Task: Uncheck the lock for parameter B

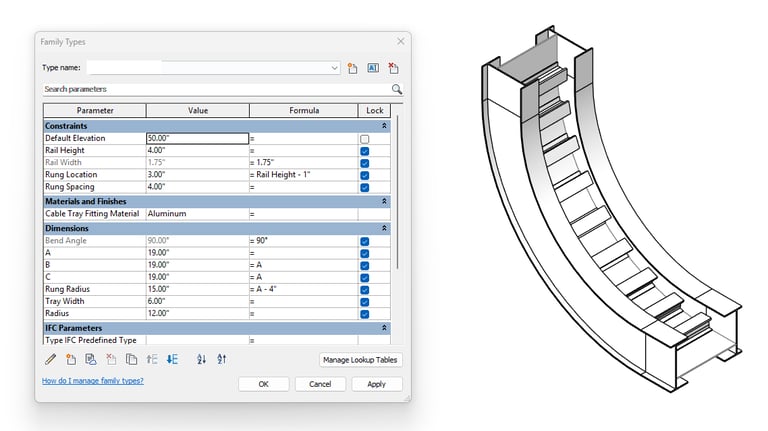Action: coord(365,265)
